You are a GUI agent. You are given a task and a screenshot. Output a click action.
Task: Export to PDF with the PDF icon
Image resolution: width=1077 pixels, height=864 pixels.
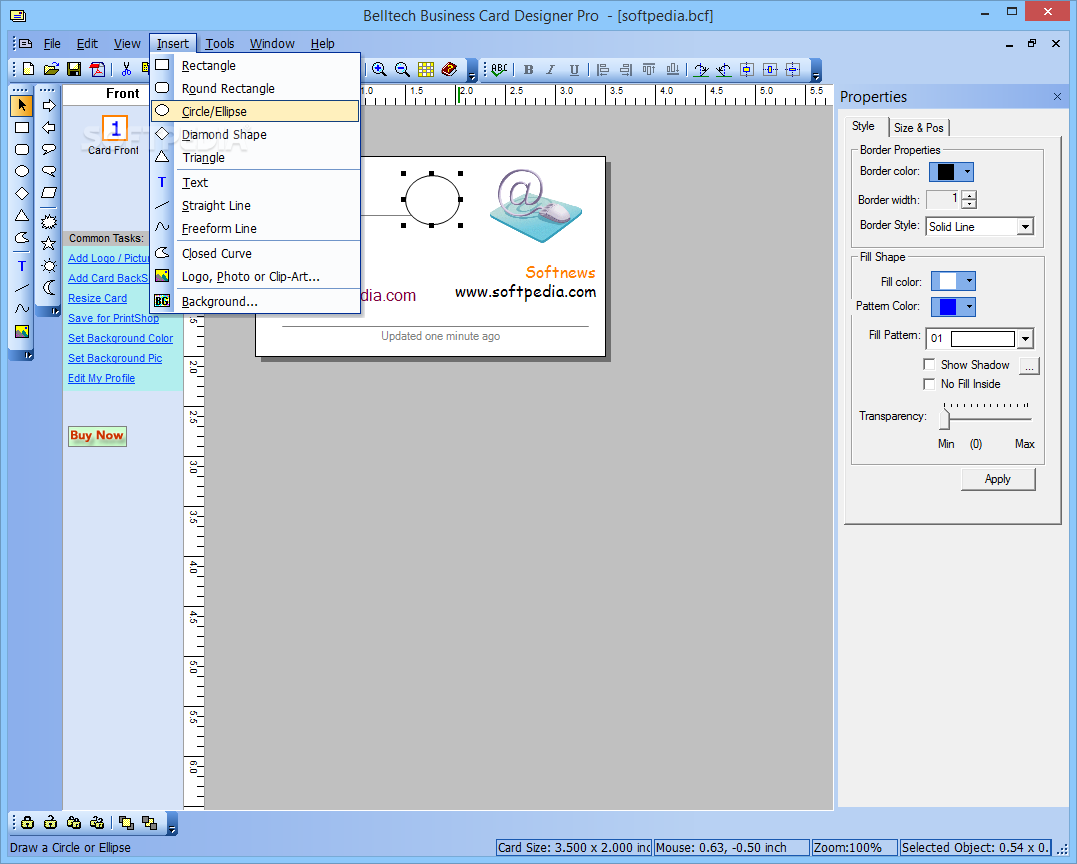[97, 69]
